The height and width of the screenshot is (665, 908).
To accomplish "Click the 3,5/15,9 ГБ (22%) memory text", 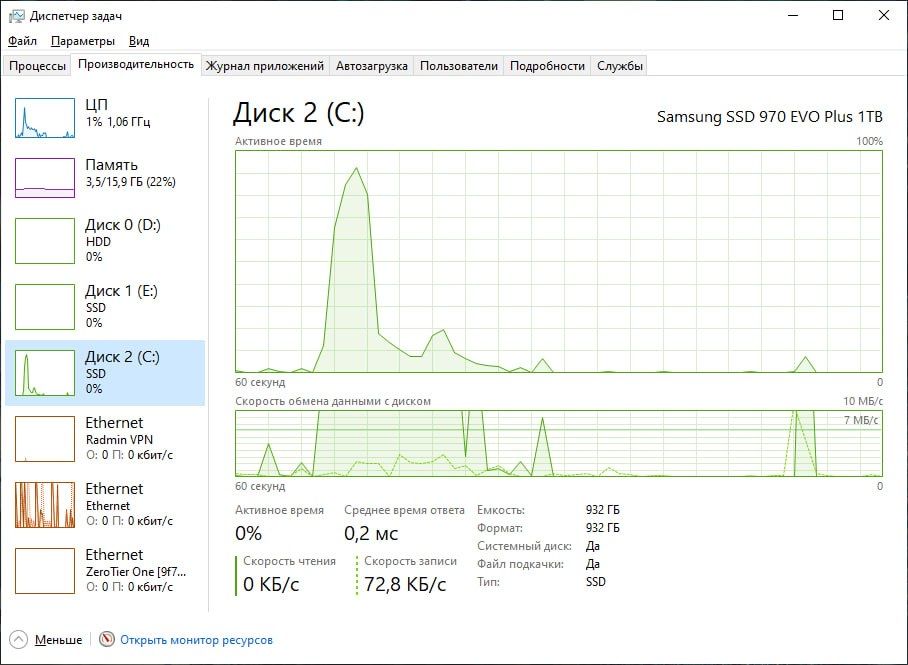I will point(131,182).
